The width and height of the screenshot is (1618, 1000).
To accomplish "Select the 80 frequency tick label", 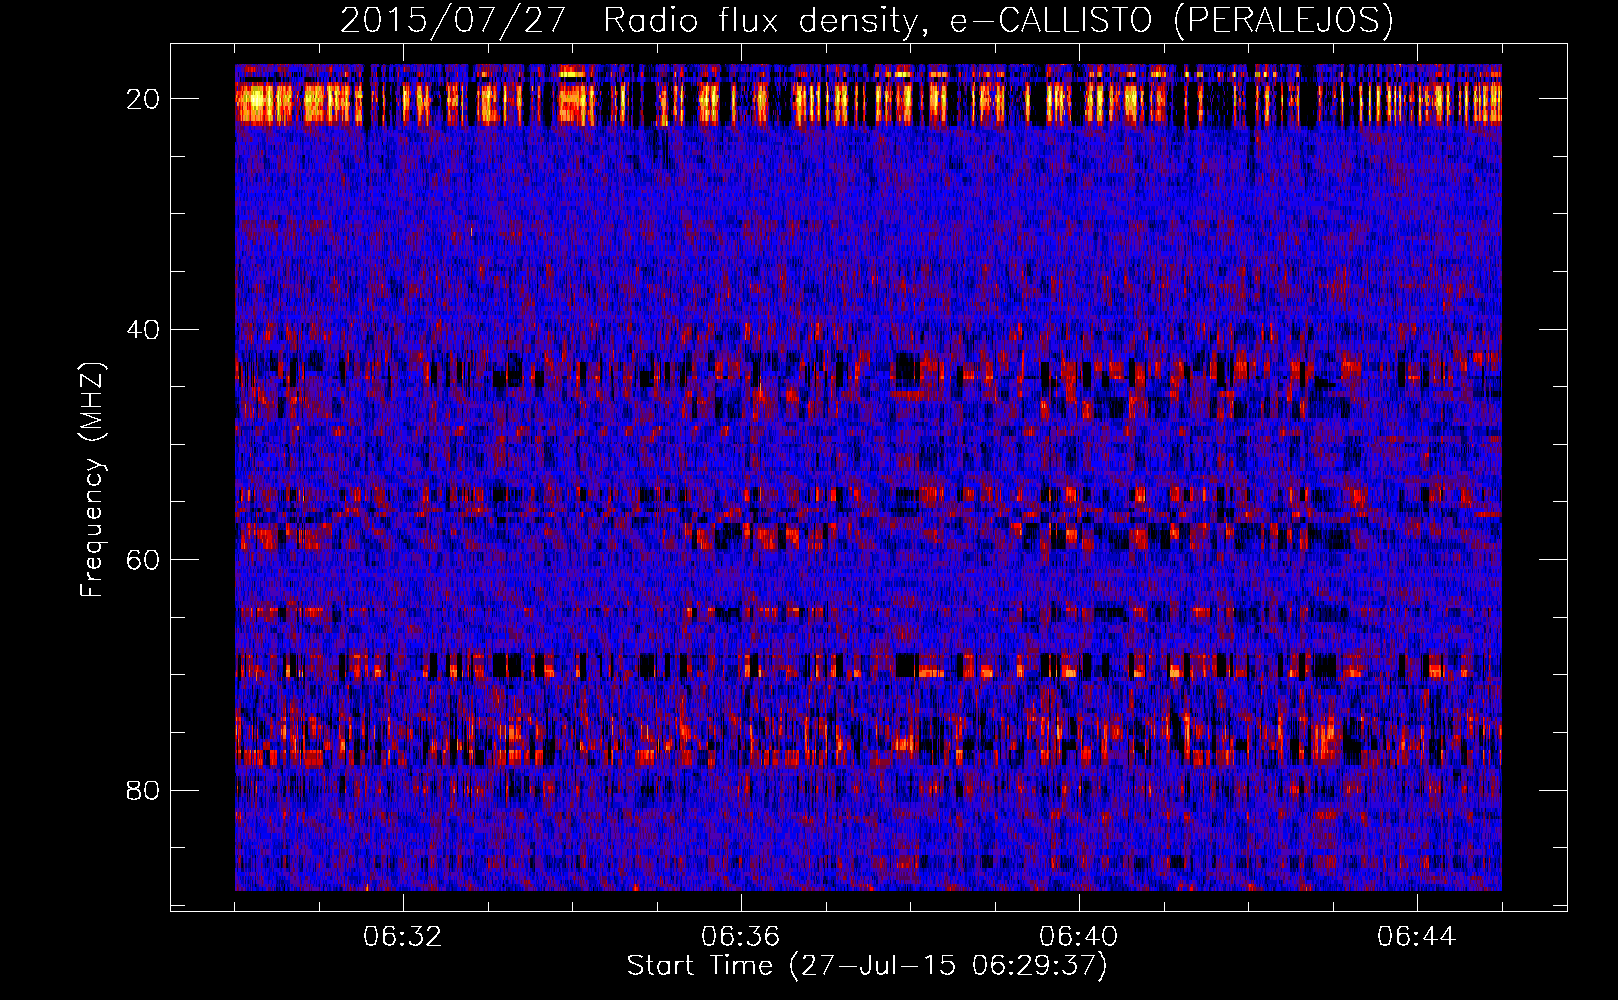I will click(x=144, y=790).
